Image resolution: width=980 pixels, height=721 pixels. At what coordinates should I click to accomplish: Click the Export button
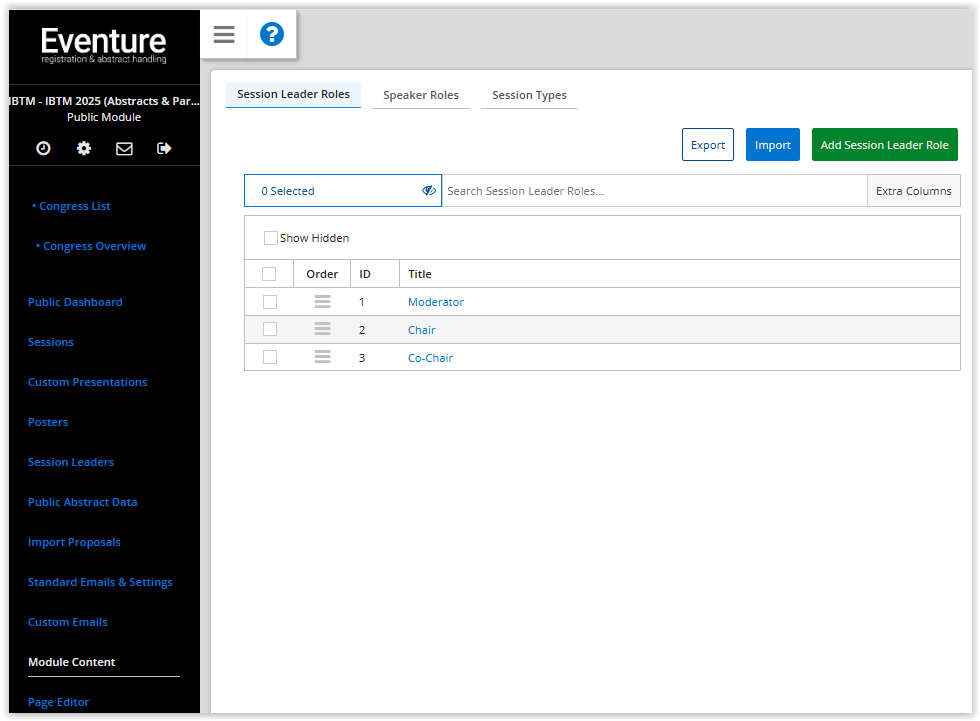click(x=708, y=145)
